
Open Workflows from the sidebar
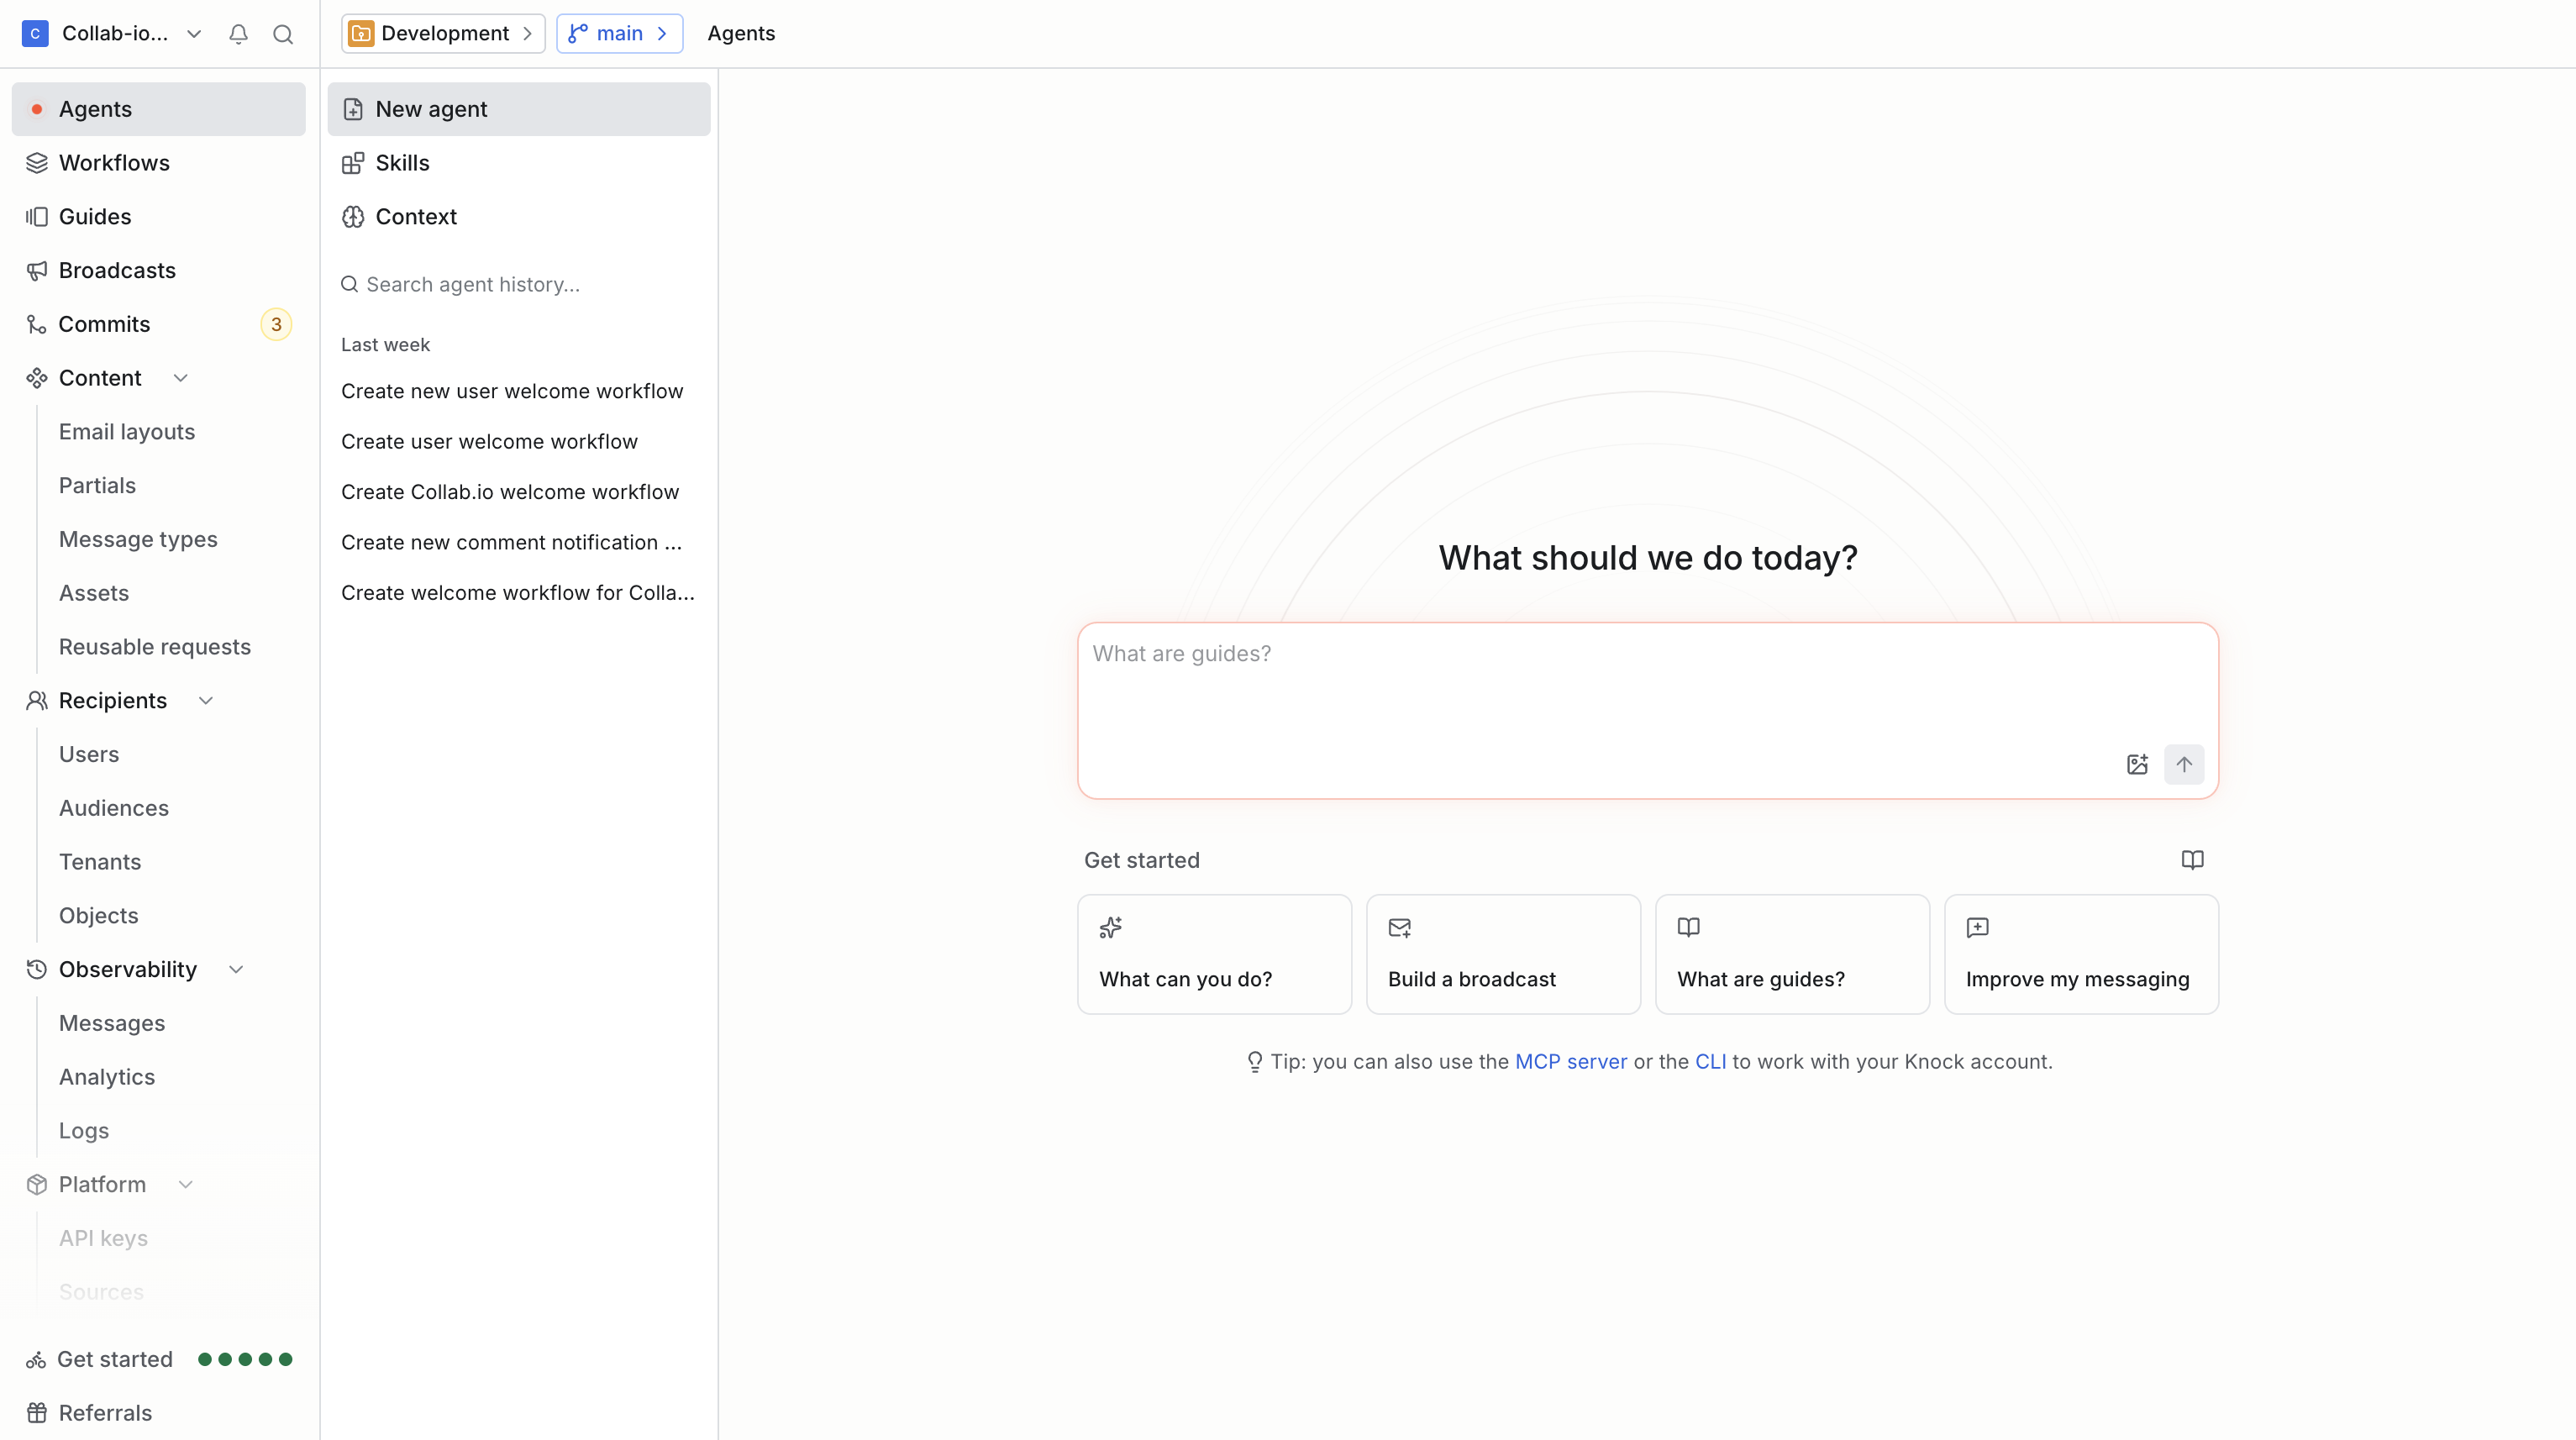point(114,163)
